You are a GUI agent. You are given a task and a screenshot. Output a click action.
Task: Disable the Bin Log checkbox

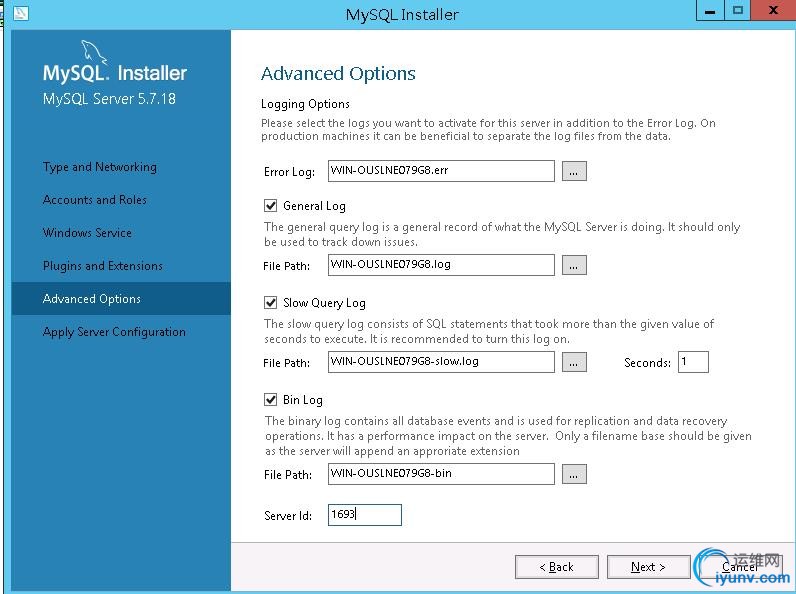click(x=271, y=400)
